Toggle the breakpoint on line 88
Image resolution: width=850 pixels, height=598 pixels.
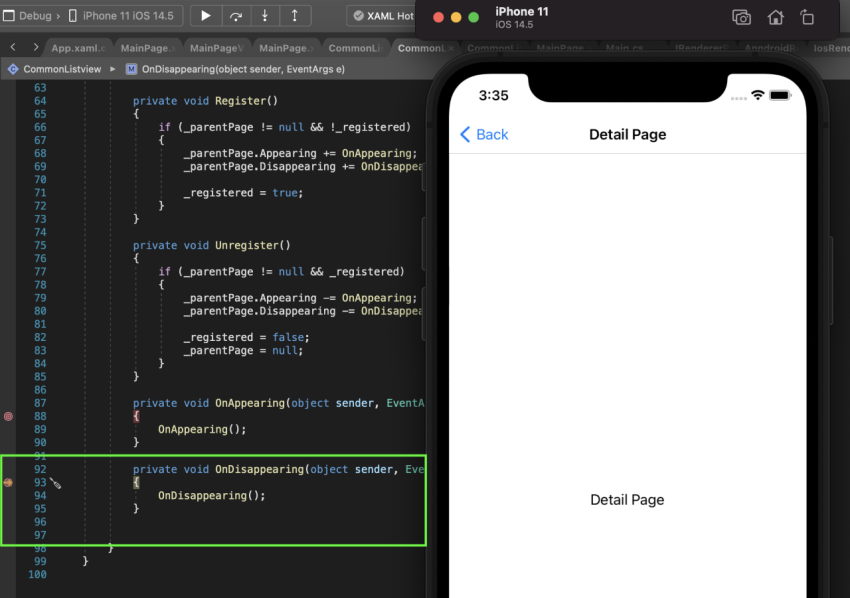coord(9,415)
